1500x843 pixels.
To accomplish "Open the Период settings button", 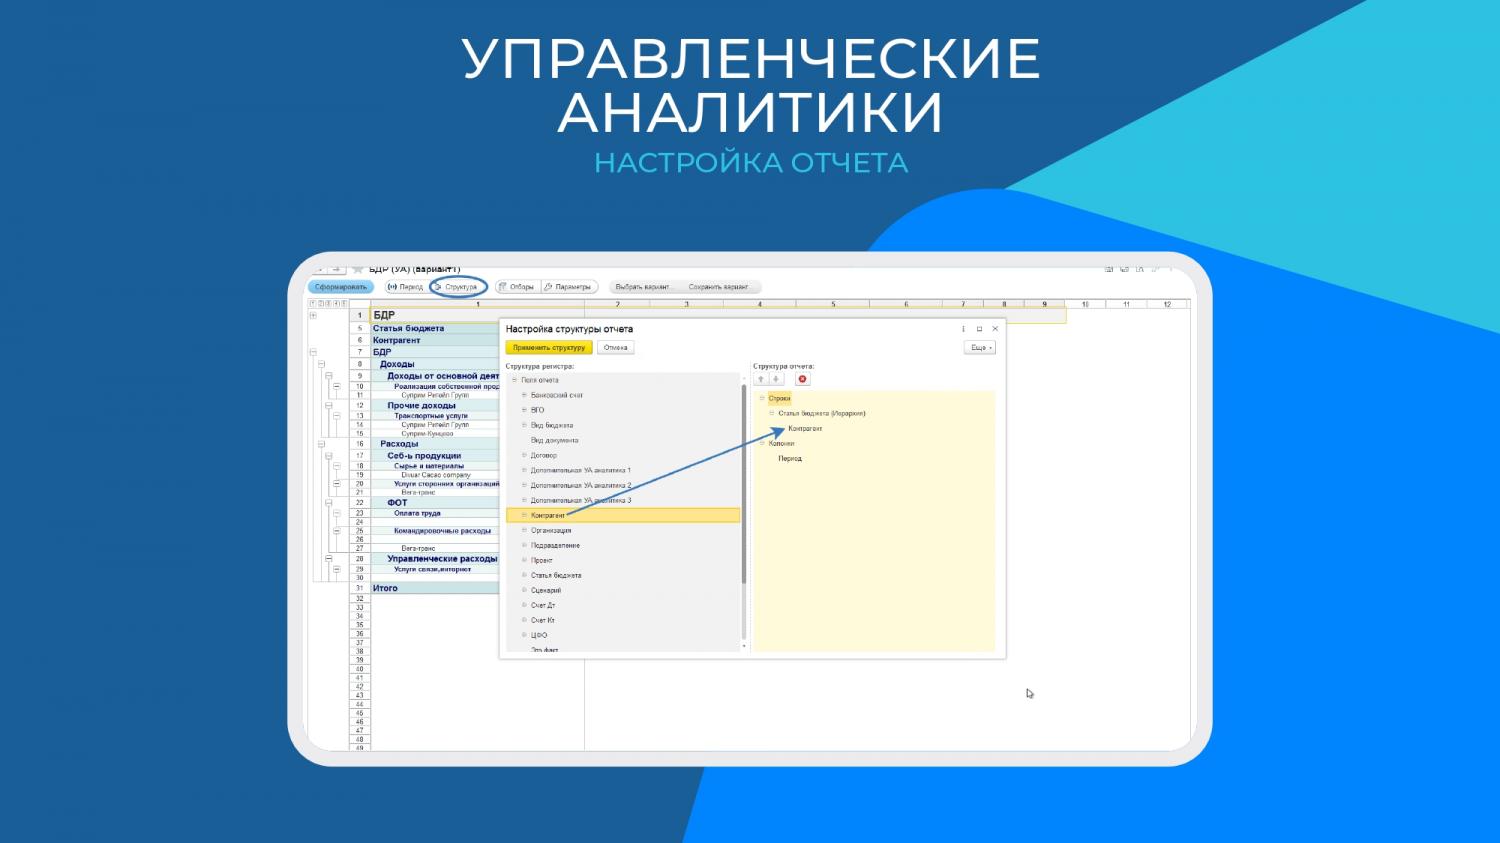I will pos(406,287).
